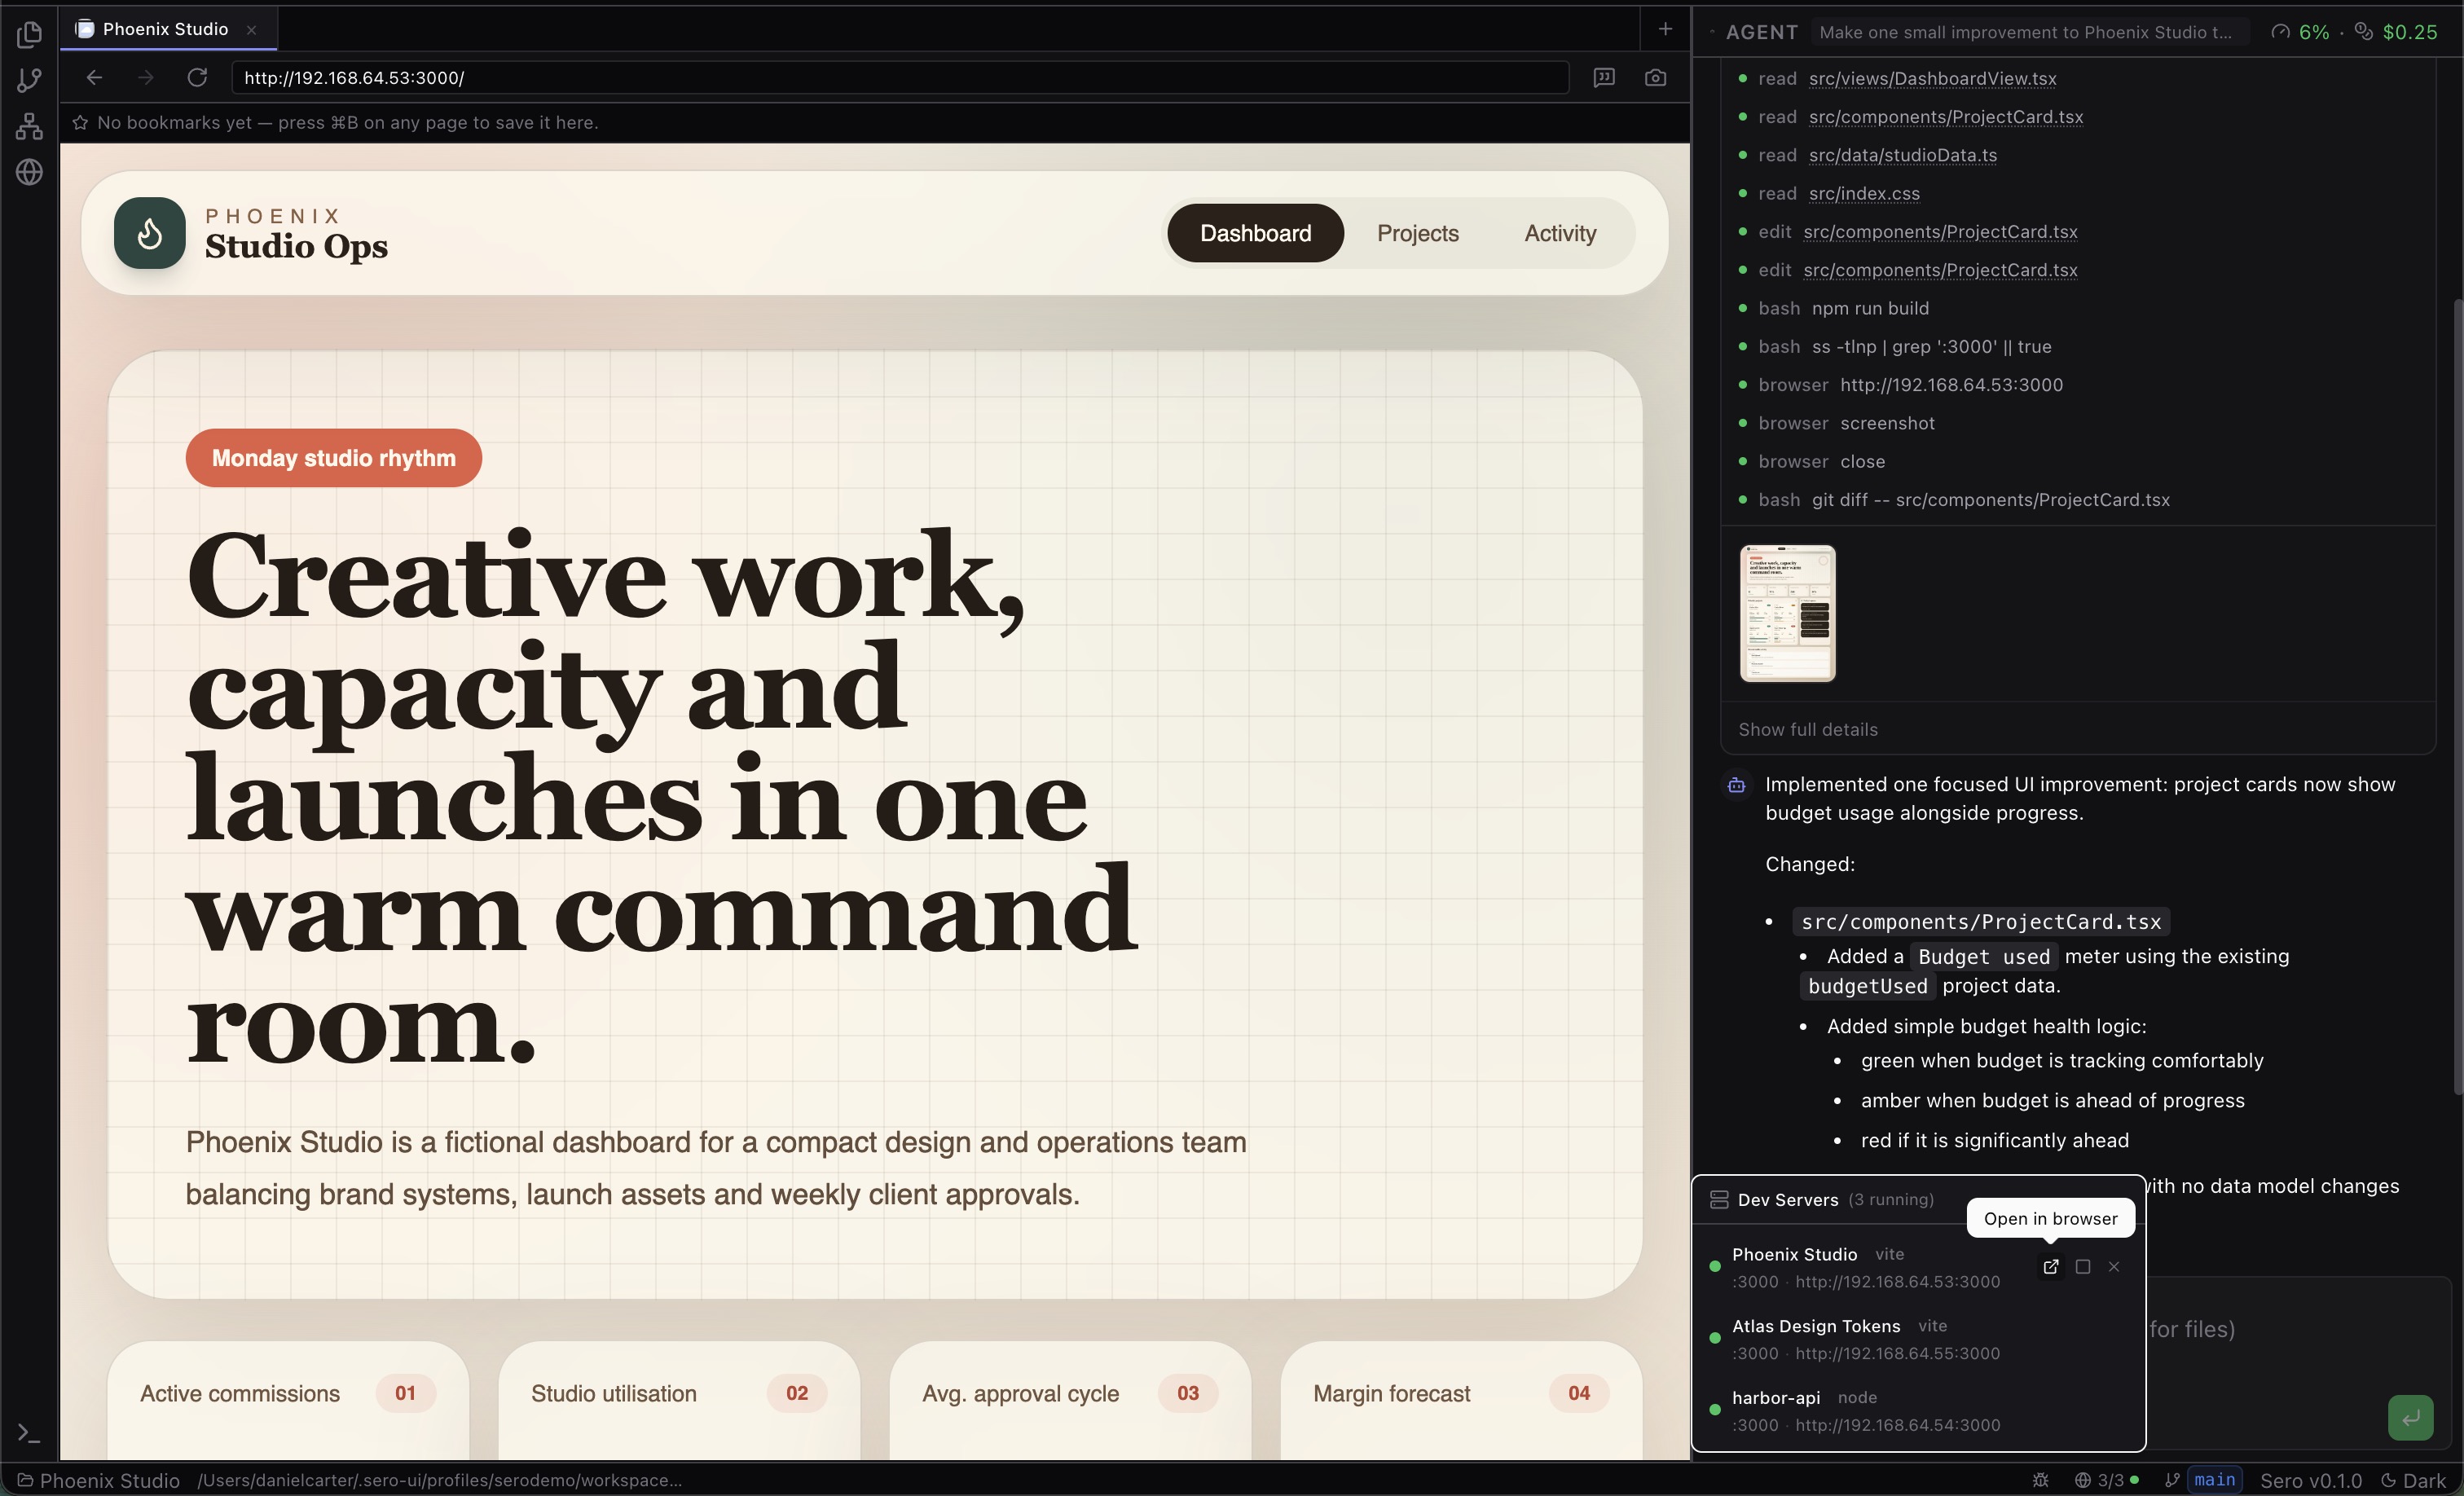Switch to the Projects tab
The width and height of the screenshot is (2464, 1496).
pos(1418,233)
